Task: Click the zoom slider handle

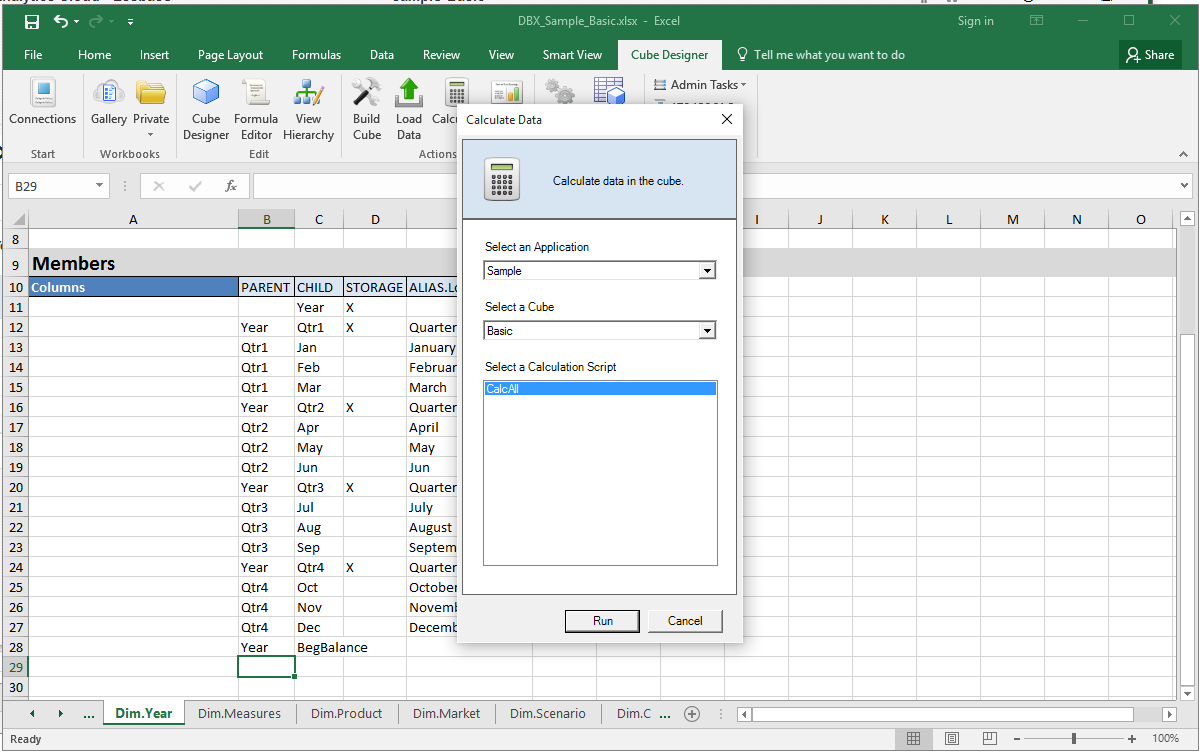Action: (x=1074, y=739)
